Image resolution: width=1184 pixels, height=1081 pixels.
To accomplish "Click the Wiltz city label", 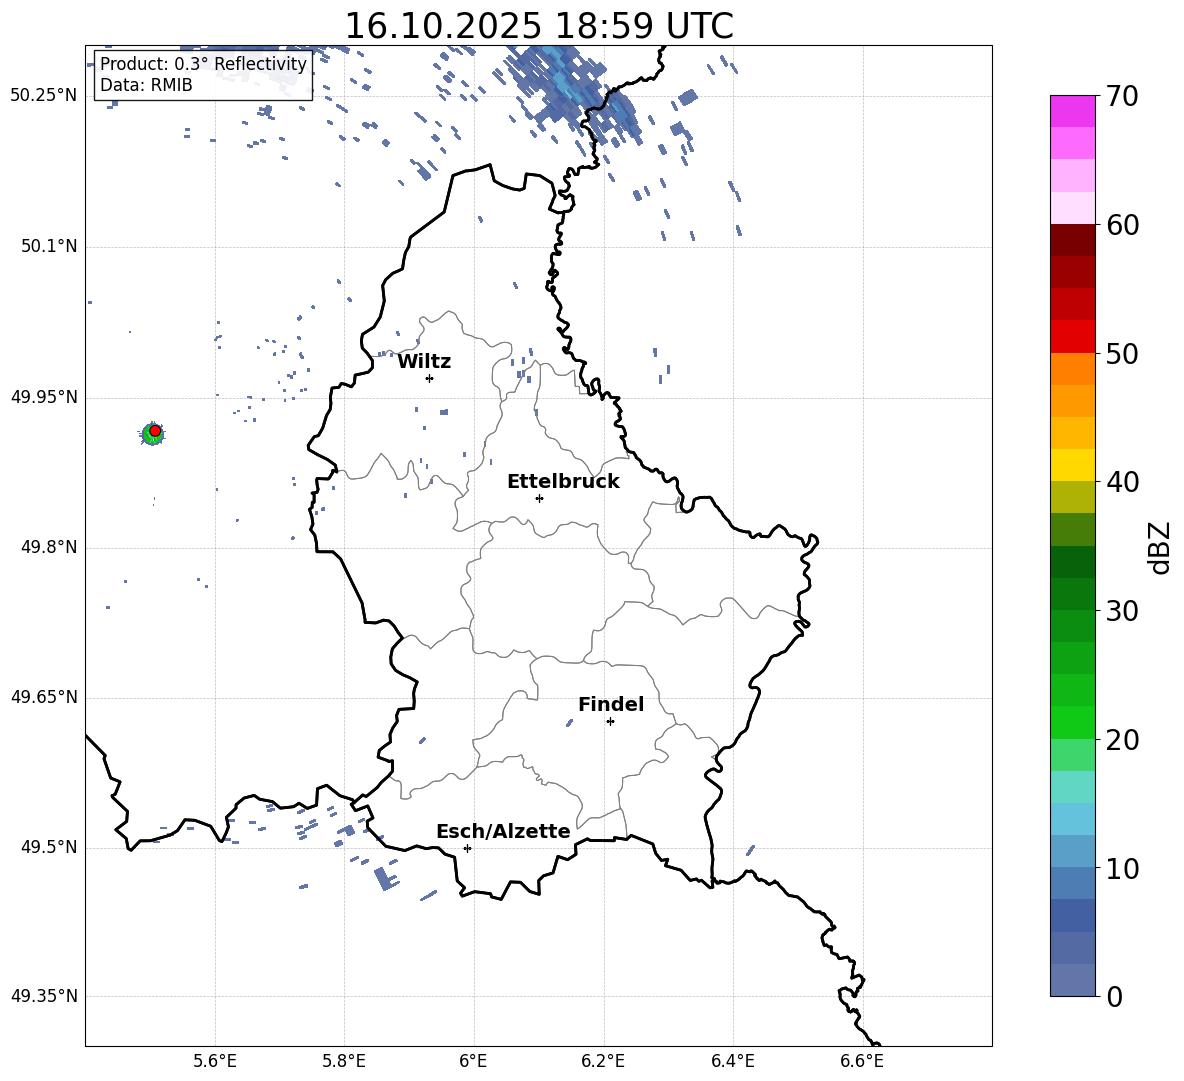I will pyautogui.click(x=424, y=361).
